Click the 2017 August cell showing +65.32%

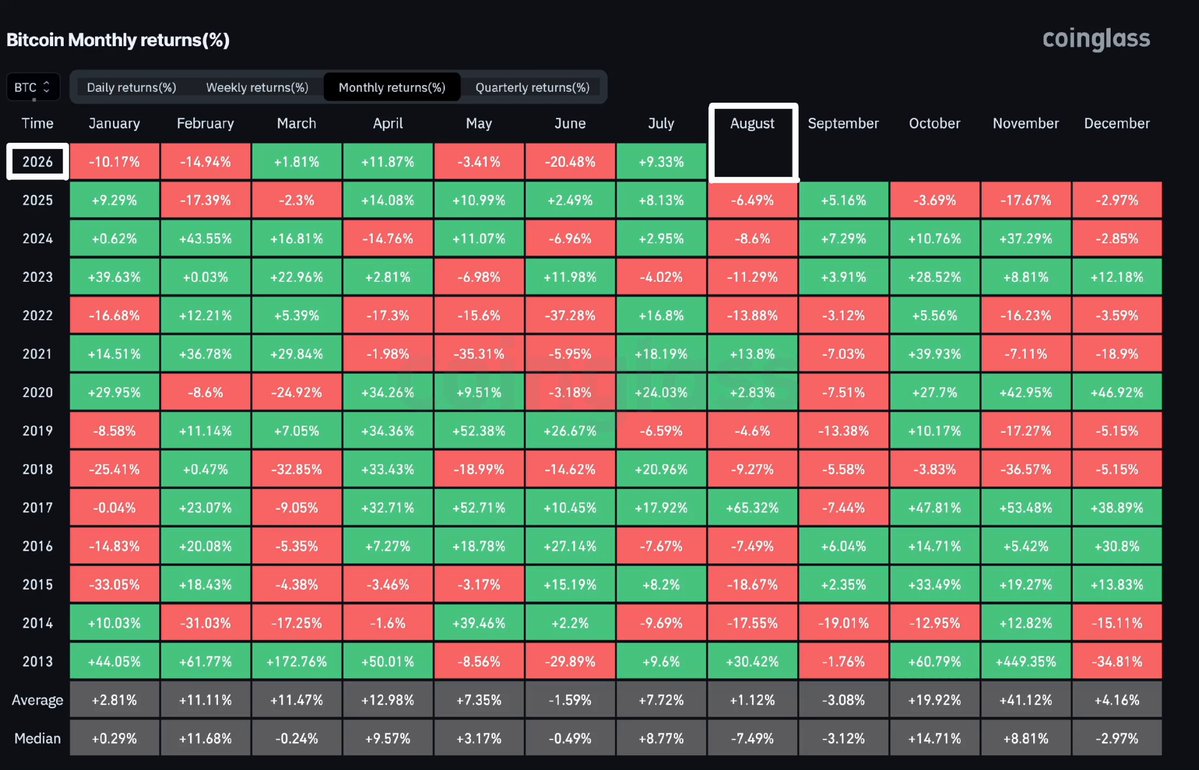[752, 508]
